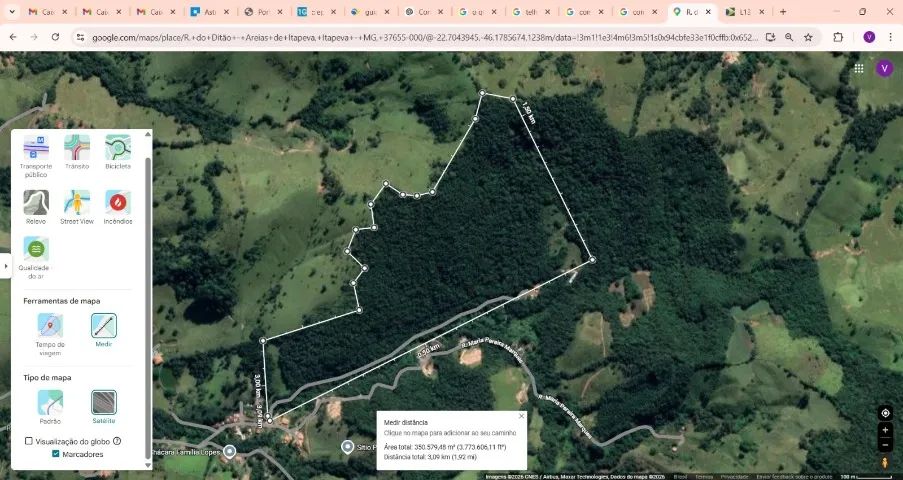Screen dimensions: 903x480
Task: Switch to the gui browser tab
Action: [371, 12]
